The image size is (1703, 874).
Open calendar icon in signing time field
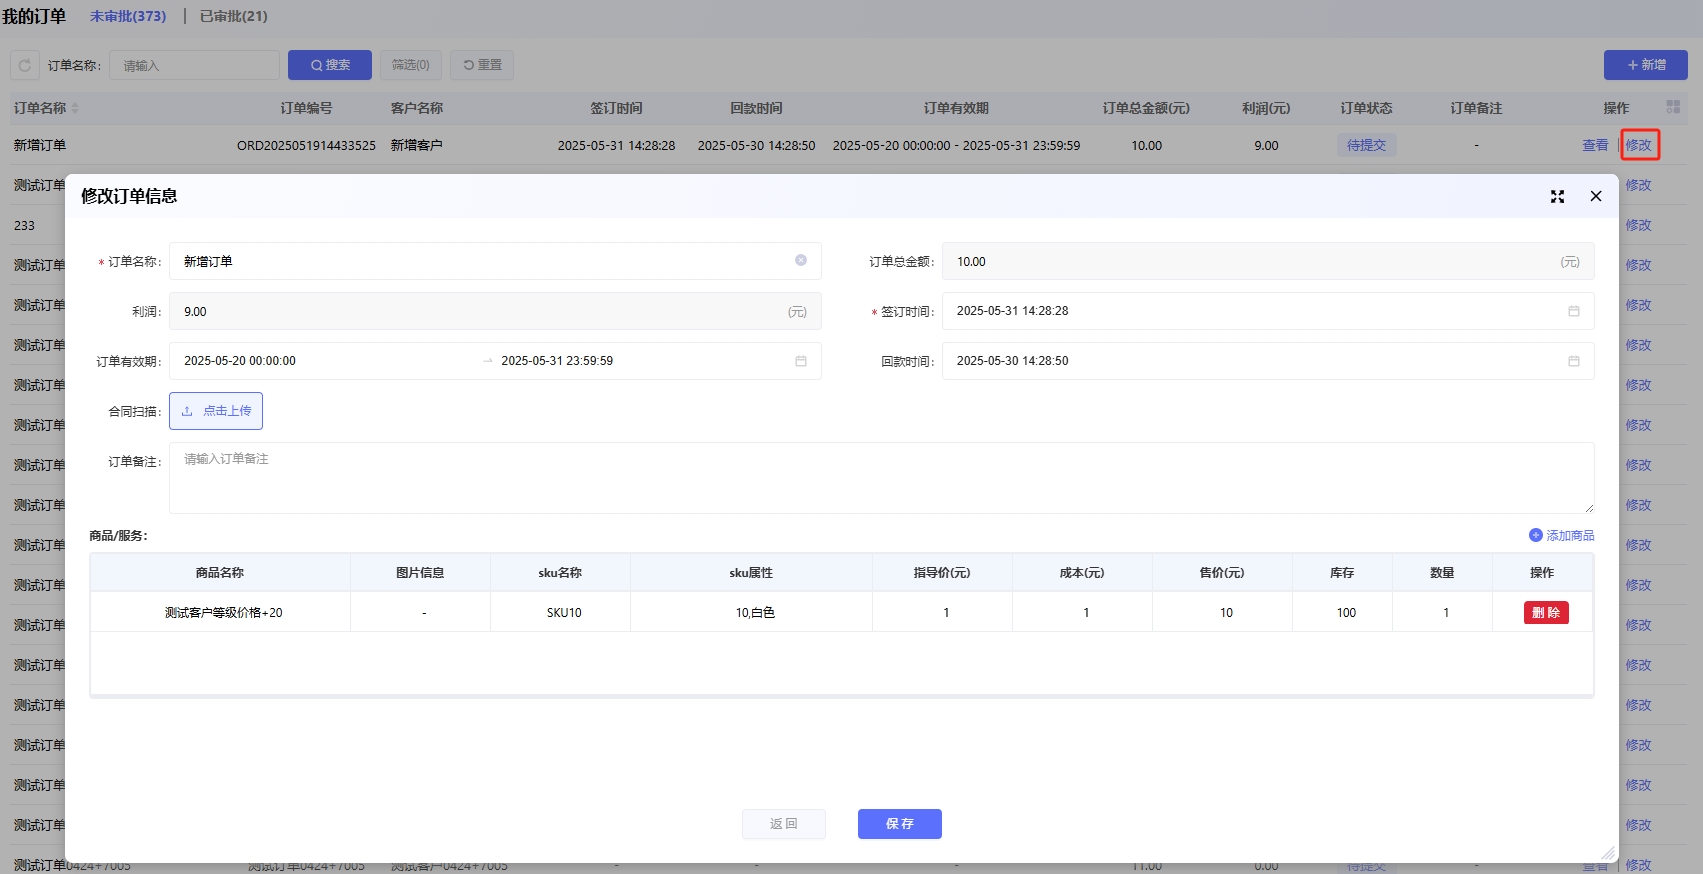[1574, 311]
